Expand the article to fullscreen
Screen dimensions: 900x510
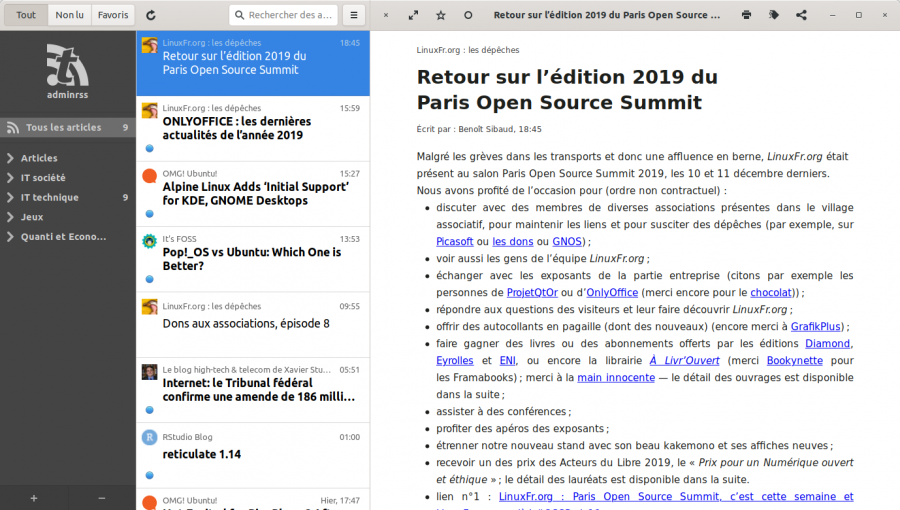click(413, 15)
